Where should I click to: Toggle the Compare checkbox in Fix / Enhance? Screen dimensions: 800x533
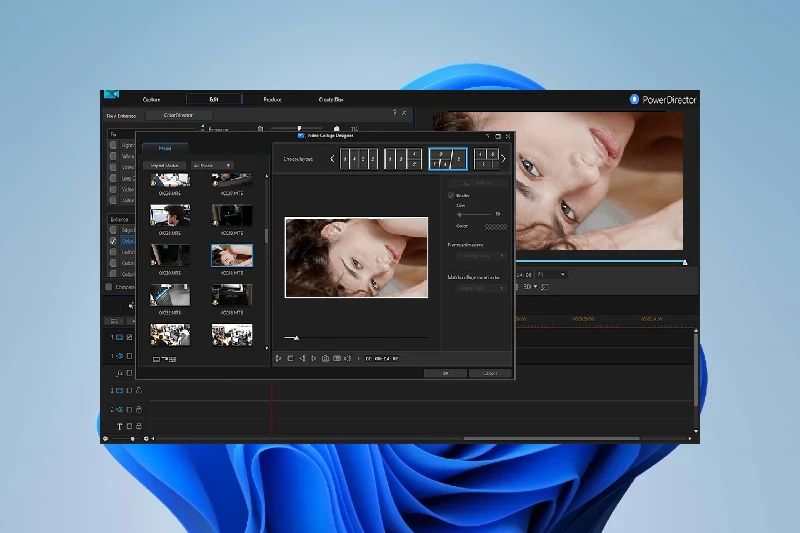109,287
